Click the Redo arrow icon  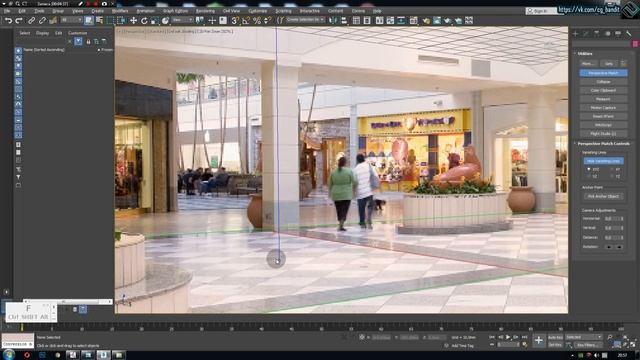point(19,20)
